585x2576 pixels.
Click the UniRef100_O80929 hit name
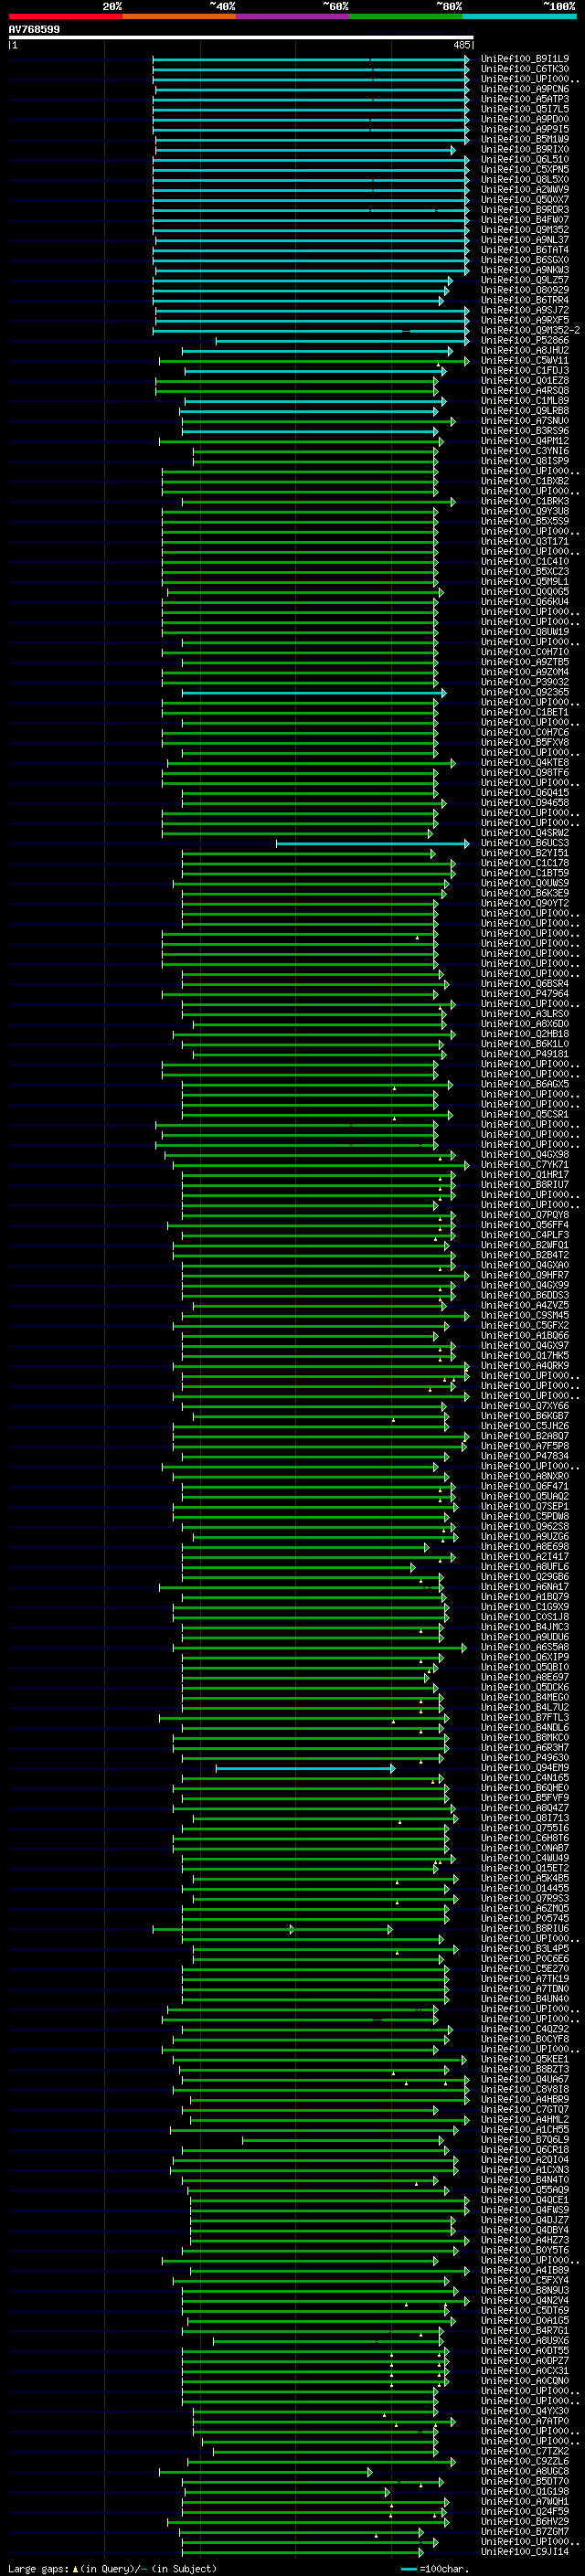coord(525,290)
